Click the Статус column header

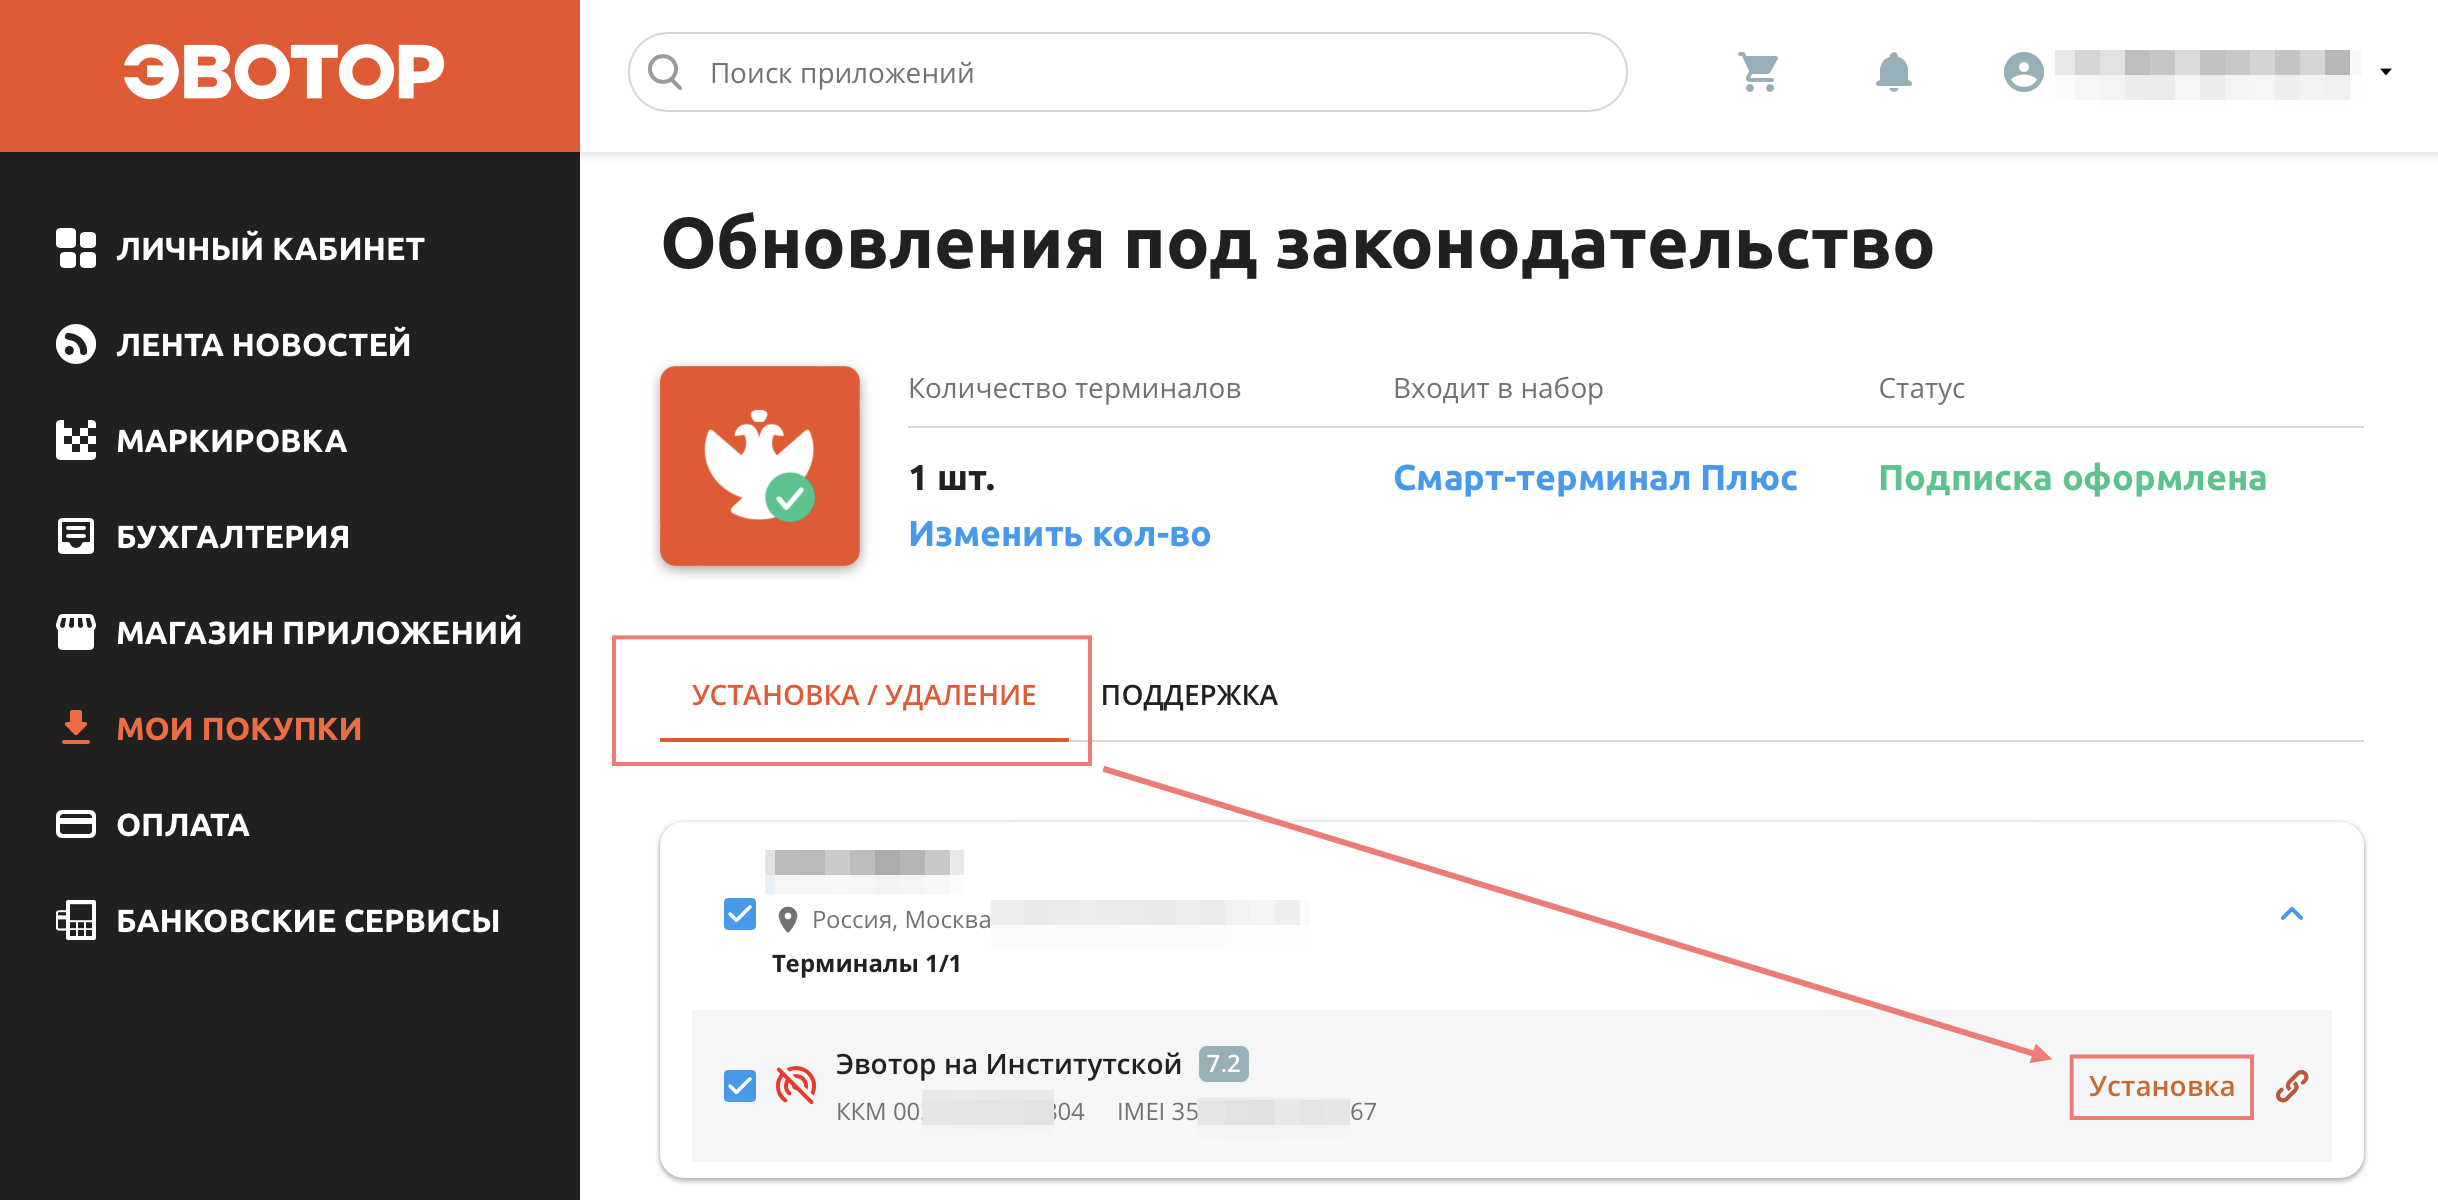tap(1922, 388)
